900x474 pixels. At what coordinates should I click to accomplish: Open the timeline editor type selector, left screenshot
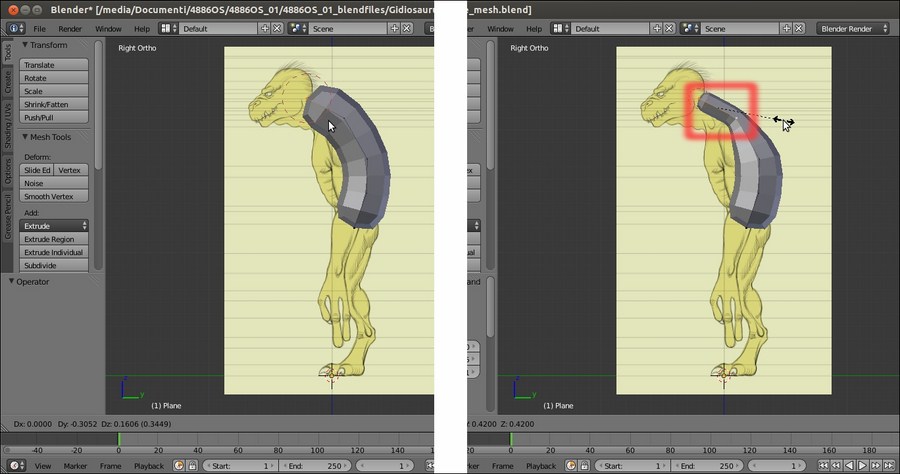pyautogui.click(x=15, y=465)
